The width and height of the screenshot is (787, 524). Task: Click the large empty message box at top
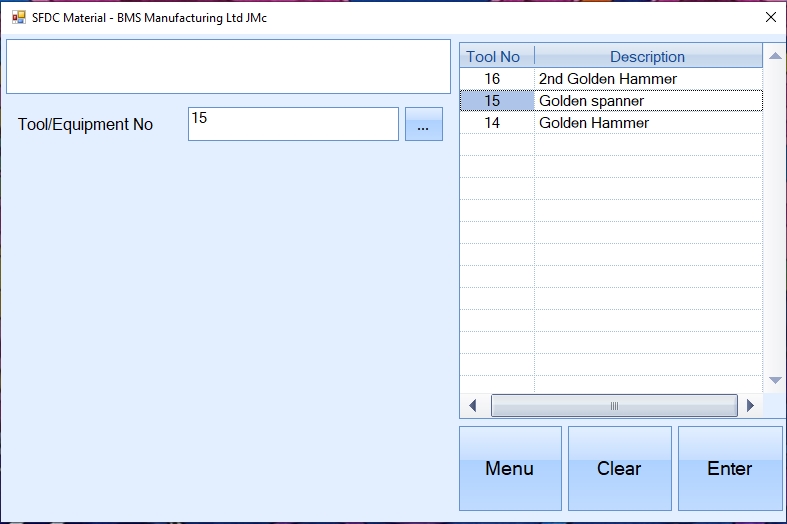coord(228,67)
